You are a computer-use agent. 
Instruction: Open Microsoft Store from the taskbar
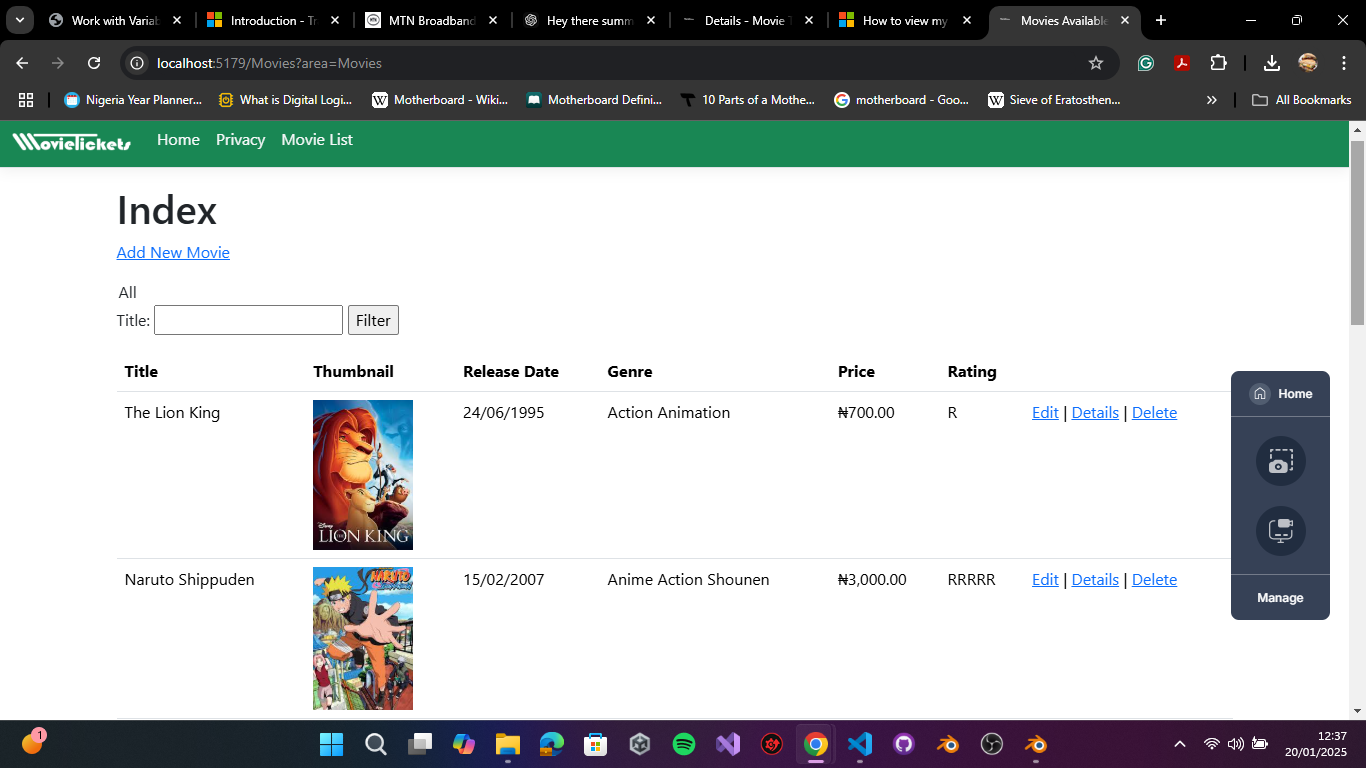tap(596, 744)
